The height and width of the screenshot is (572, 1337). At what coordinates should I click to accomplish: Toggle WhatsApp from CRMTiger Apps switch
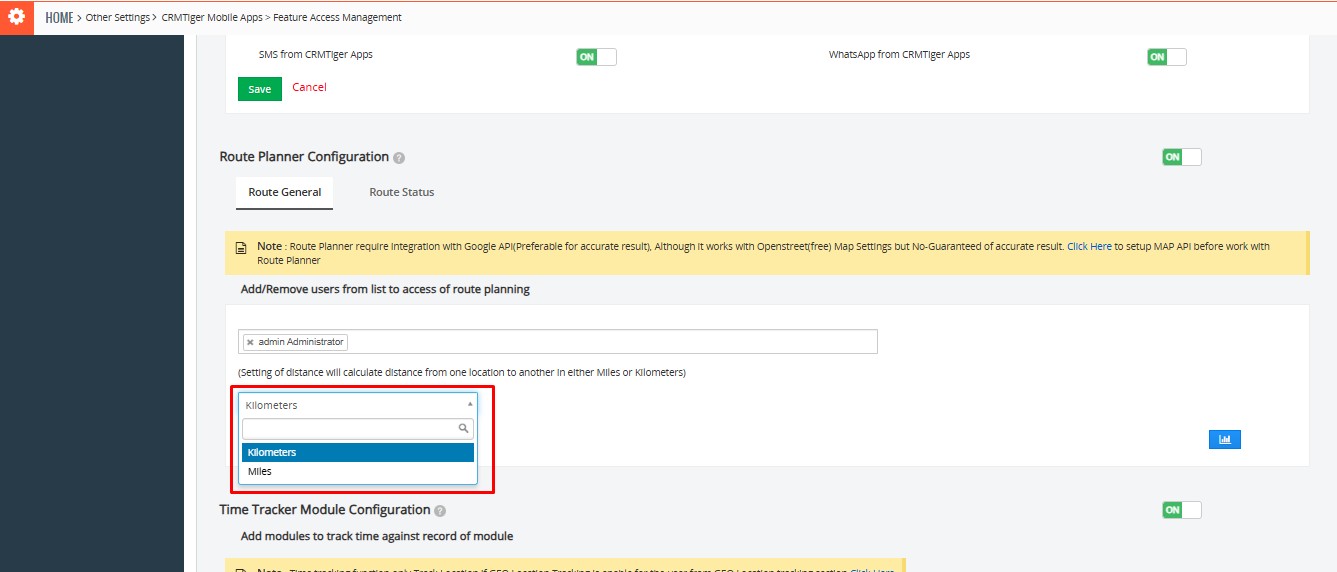click(1166, 57)
